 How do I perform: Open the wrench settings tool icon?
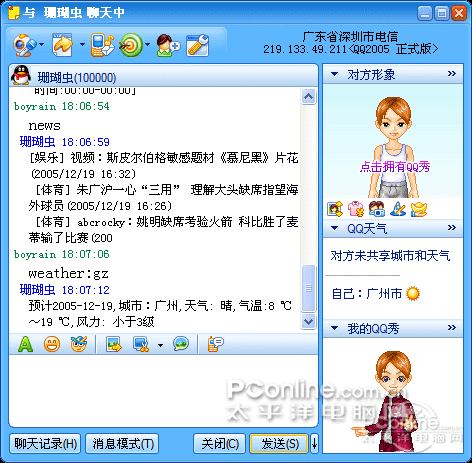(x=197, y=45)
